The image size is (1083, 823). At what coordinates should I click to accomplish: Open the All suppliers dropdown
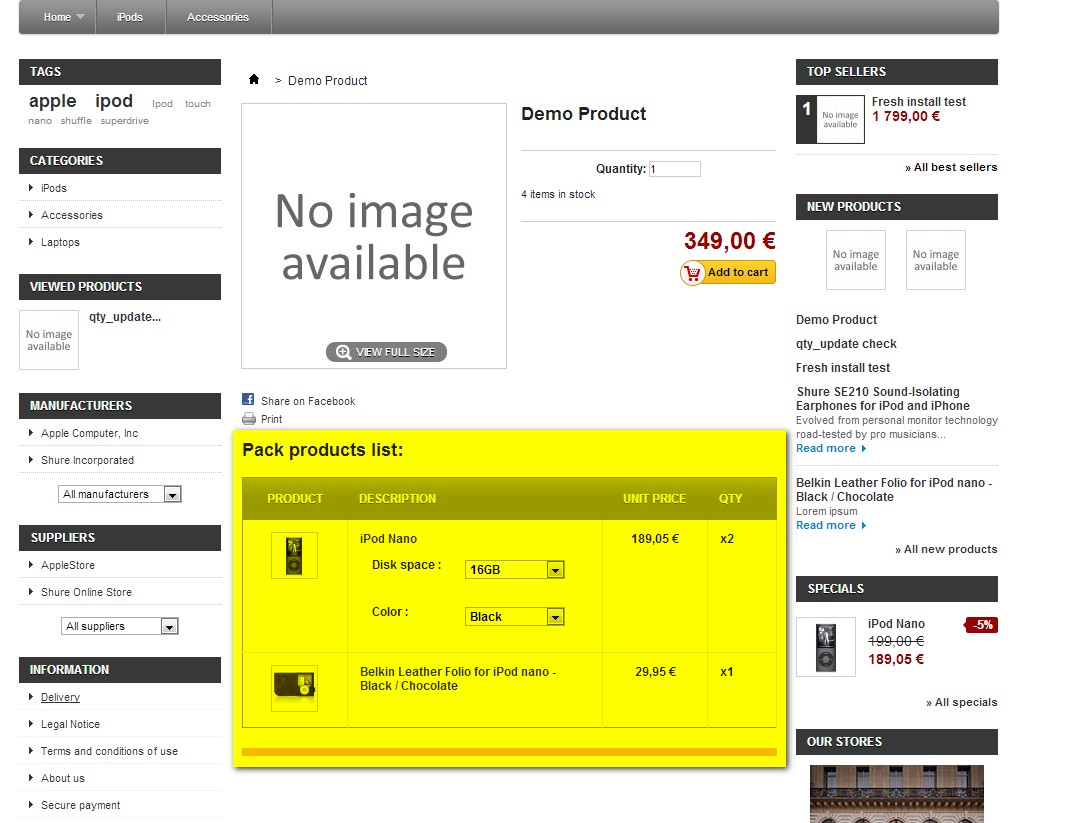click(119, 626)
